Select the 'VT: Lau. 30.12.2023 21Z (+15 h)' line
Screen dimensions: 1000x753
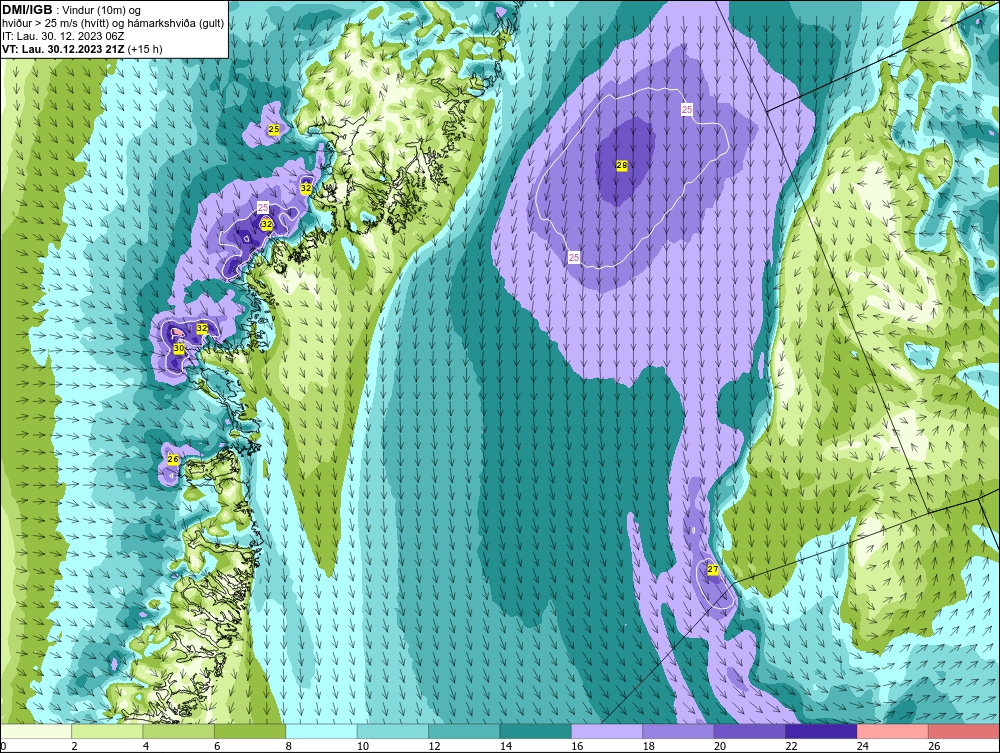[x=82, y=49]
